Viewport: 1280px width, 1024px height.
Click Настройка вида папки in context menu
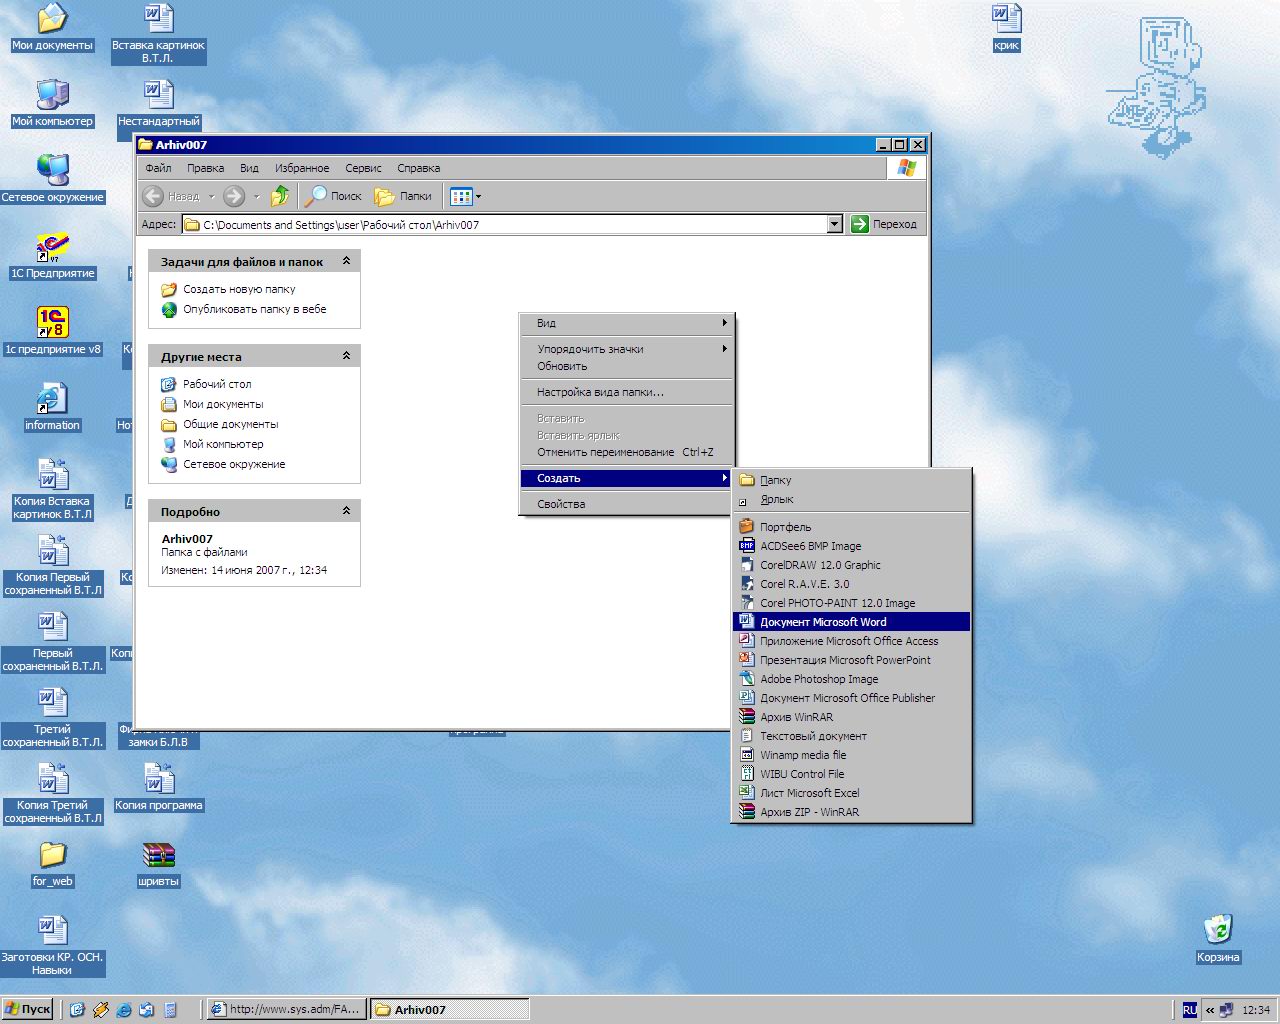tap(627, 392)
